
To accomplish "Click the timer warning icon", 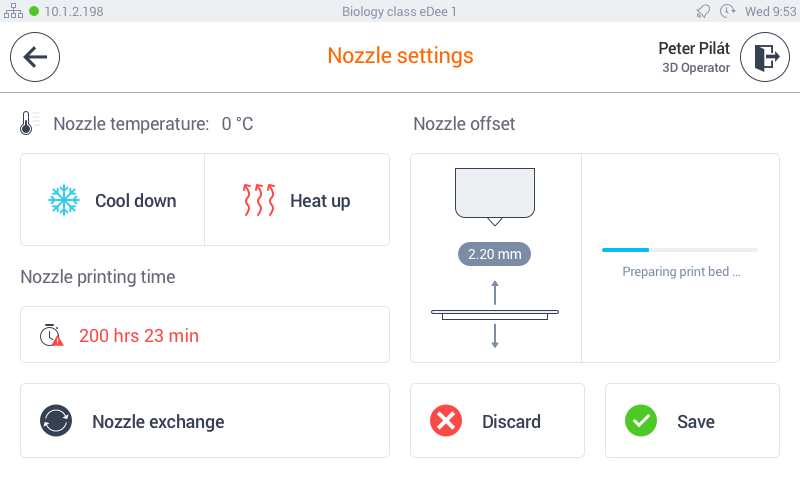I will coord(52,335).
